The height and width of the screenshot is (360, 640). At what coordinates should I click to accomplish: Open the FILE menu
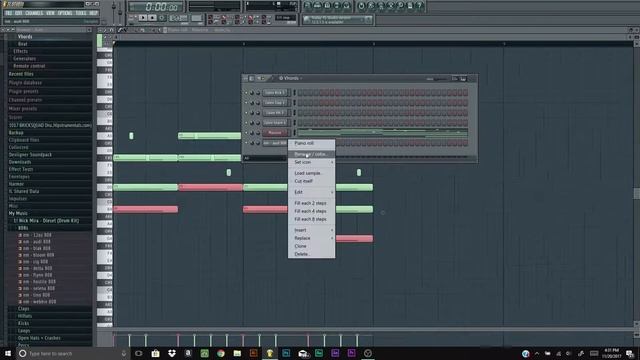(x=9, y=13)
